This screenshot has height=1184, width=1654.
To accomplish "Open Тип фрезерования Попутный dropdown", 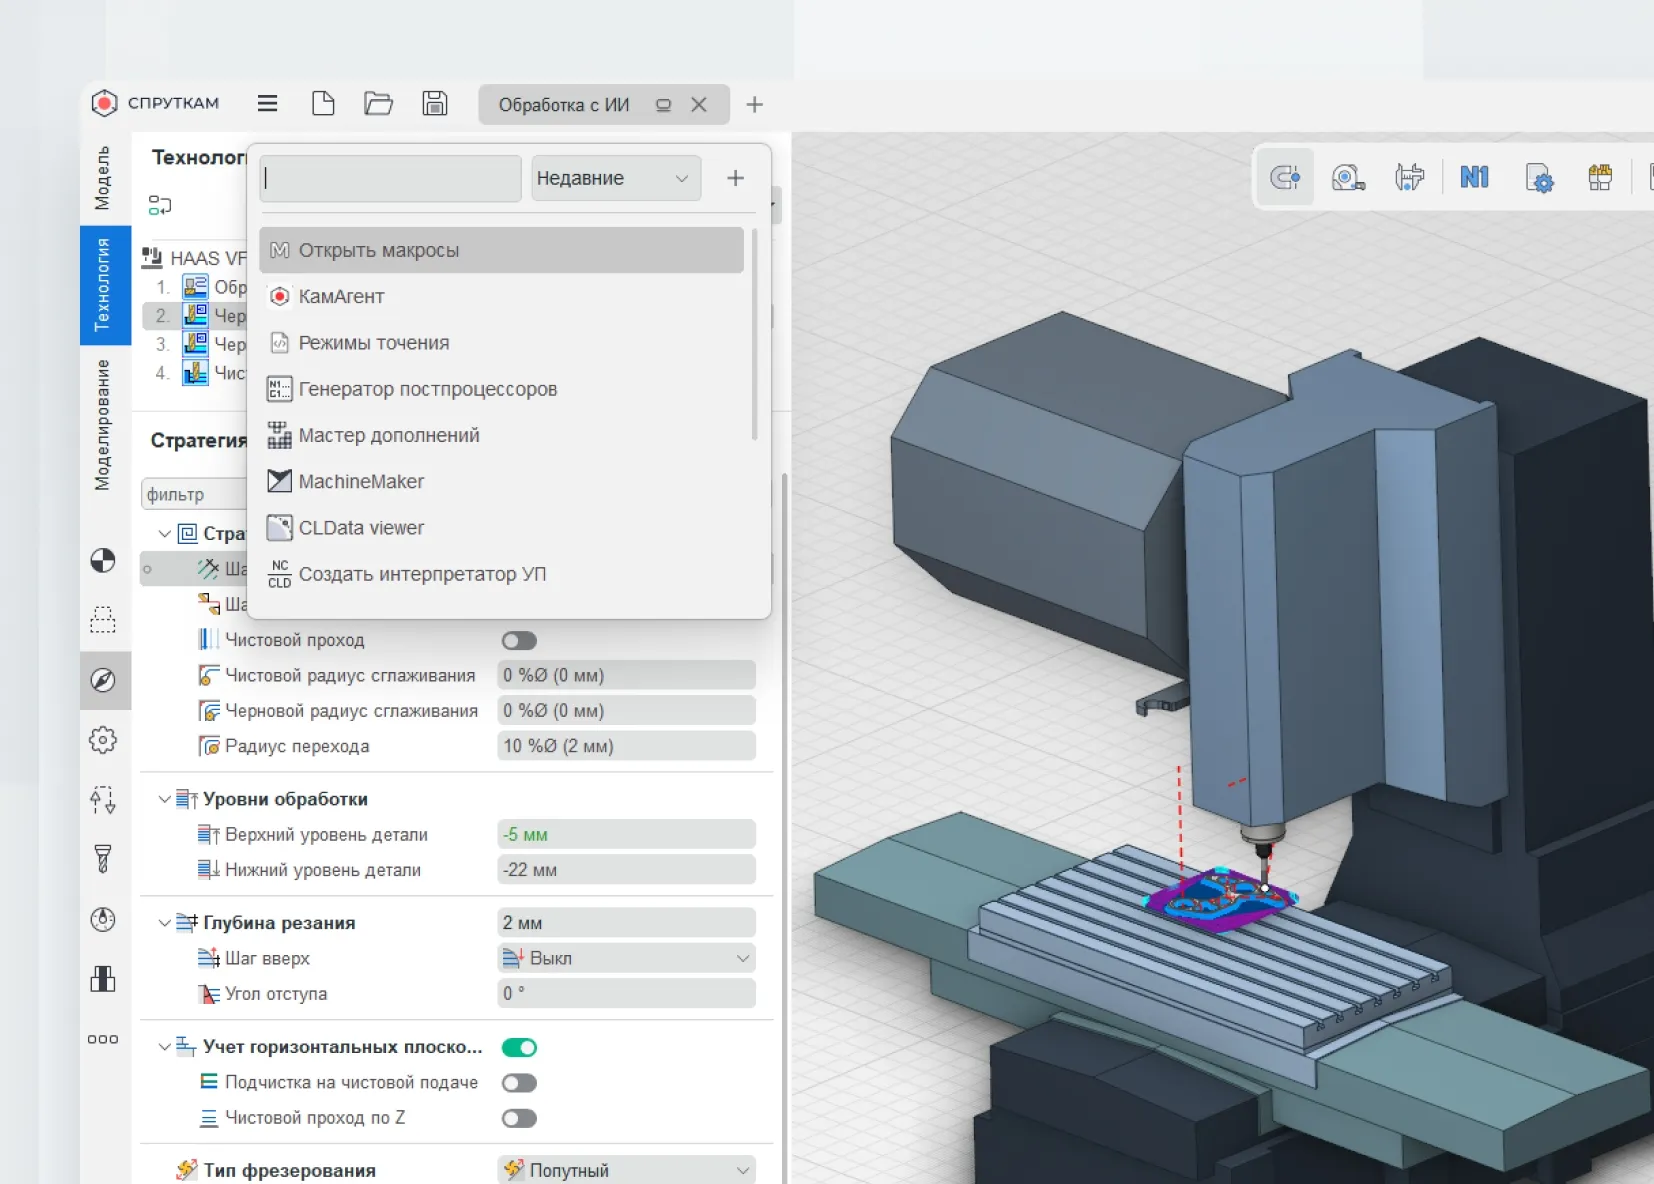I will (627, 1170).
